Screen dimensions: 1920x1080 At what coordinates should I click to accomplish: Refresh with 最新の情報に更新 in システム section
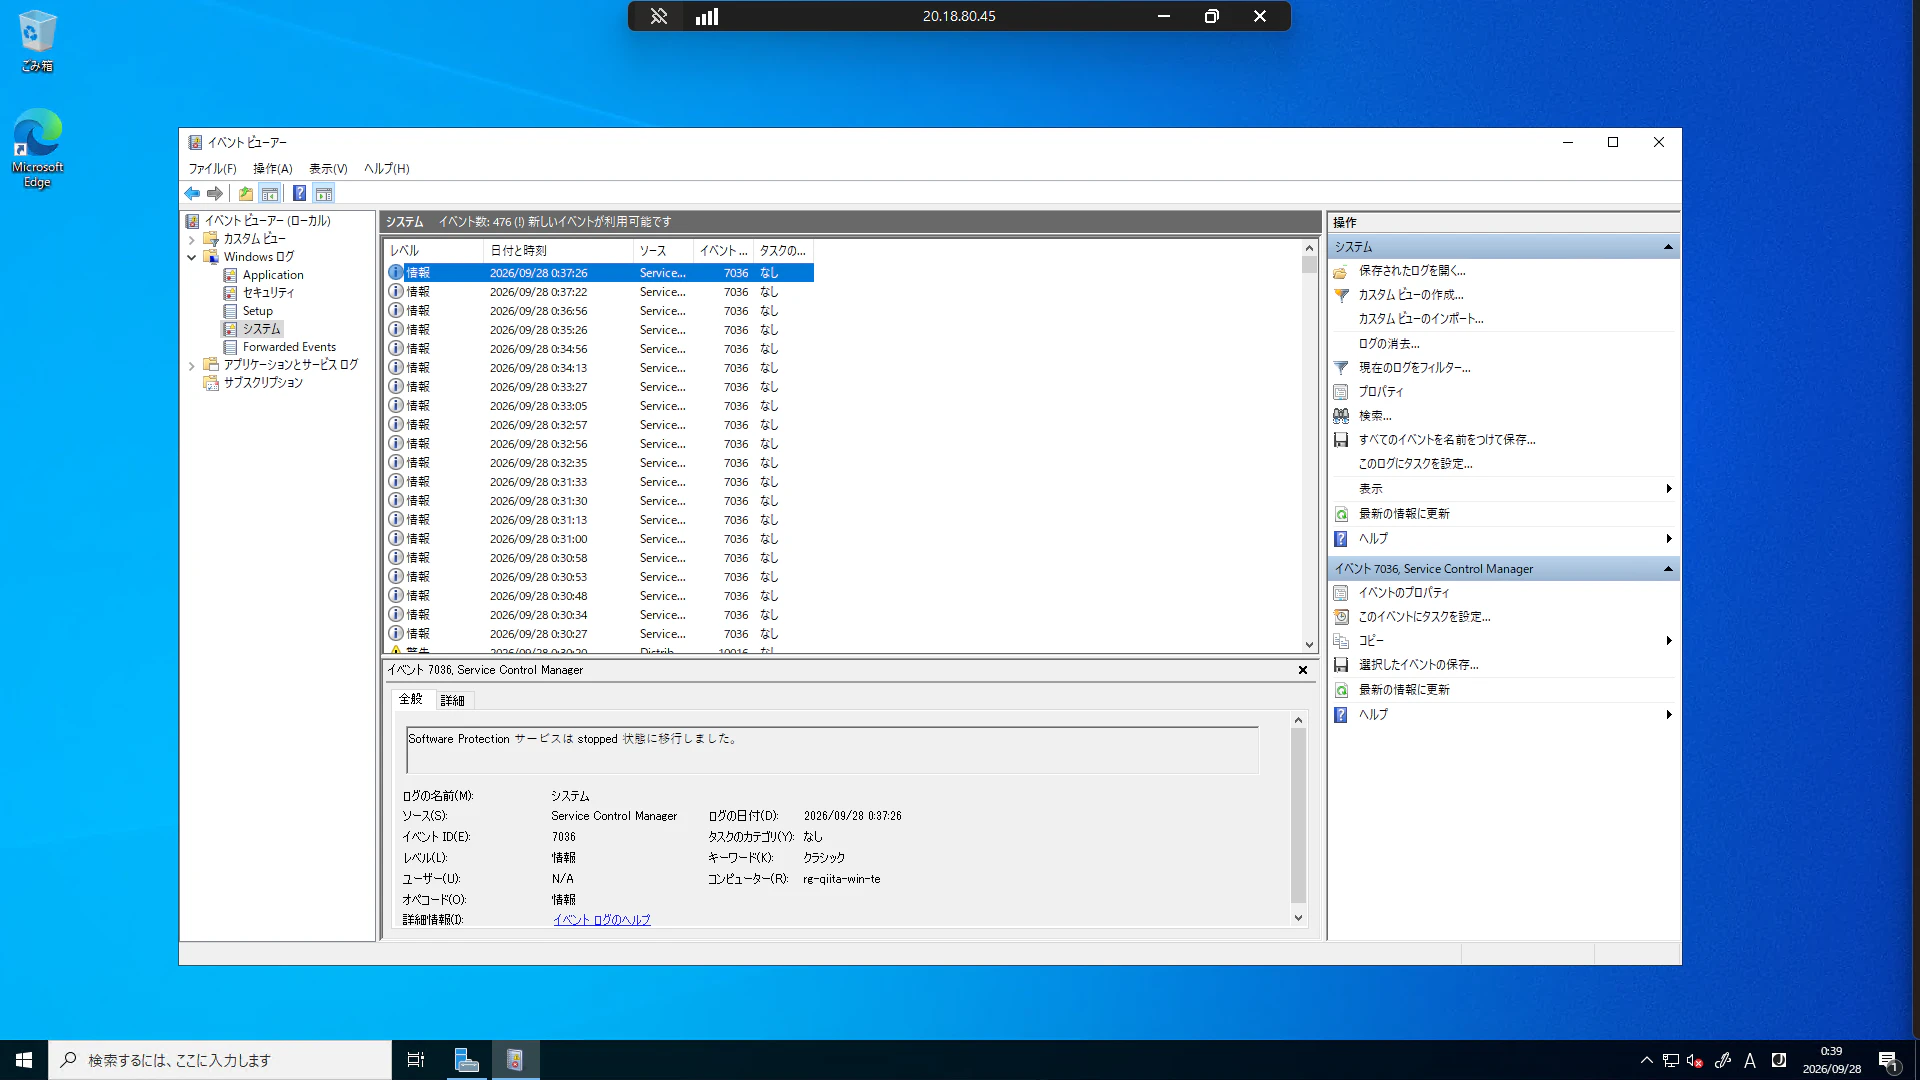pos(1403,514)
